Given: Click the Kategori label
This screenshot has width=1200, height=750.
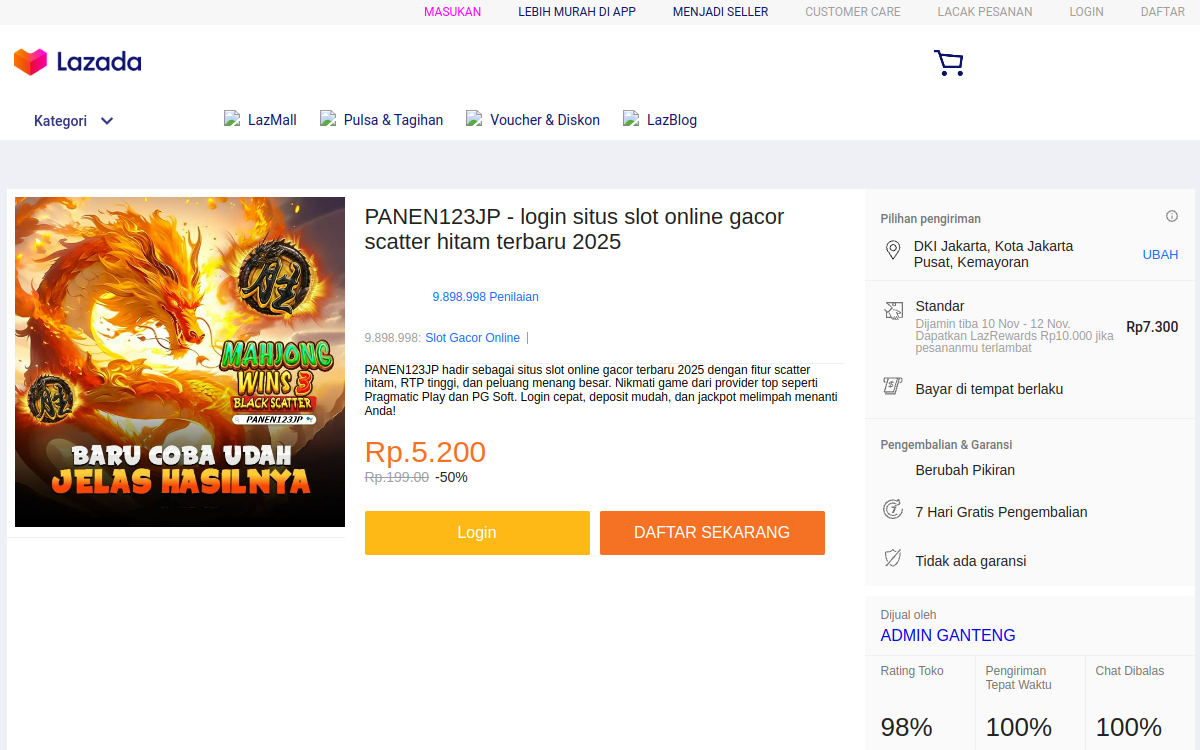Looking at the screenshot, I should click(x=60, y=121).
